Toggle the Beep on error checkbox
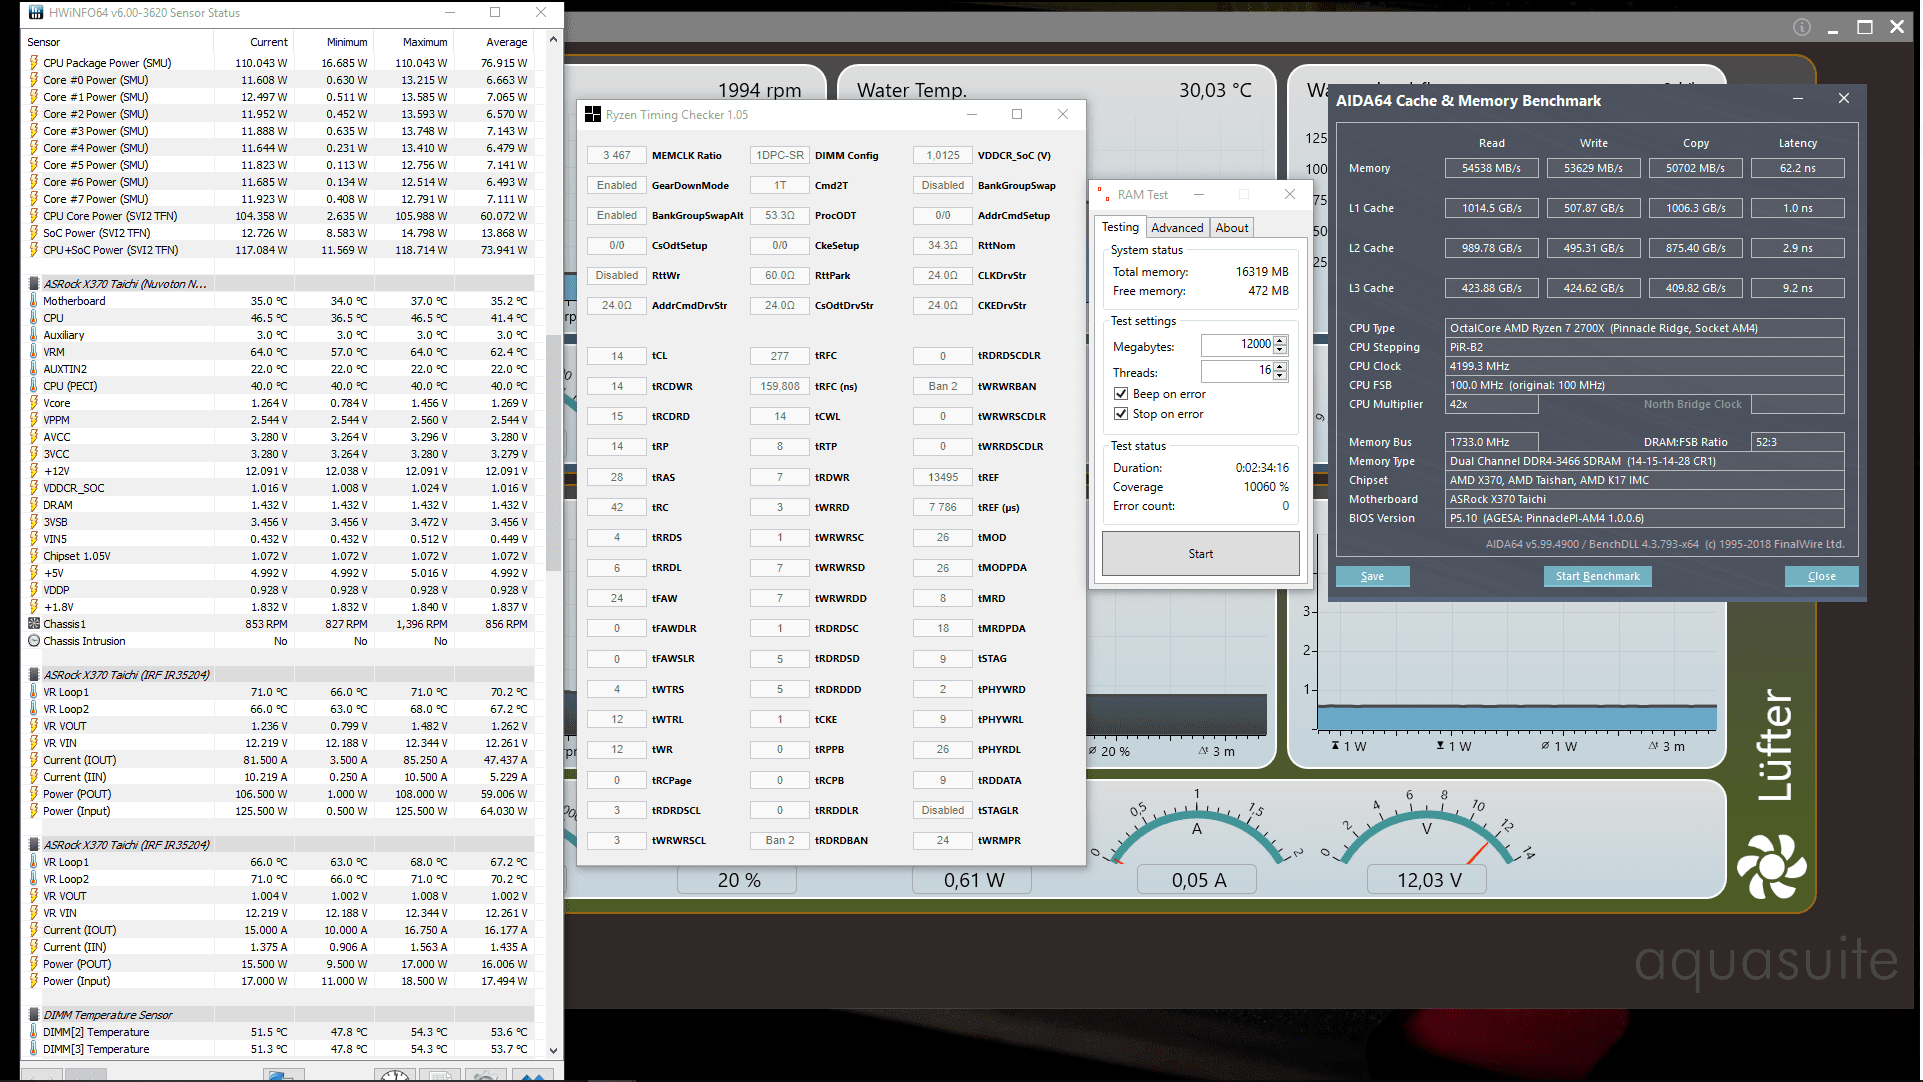Viewport: 1923px width, 1082px height. tap(1121, 394)
